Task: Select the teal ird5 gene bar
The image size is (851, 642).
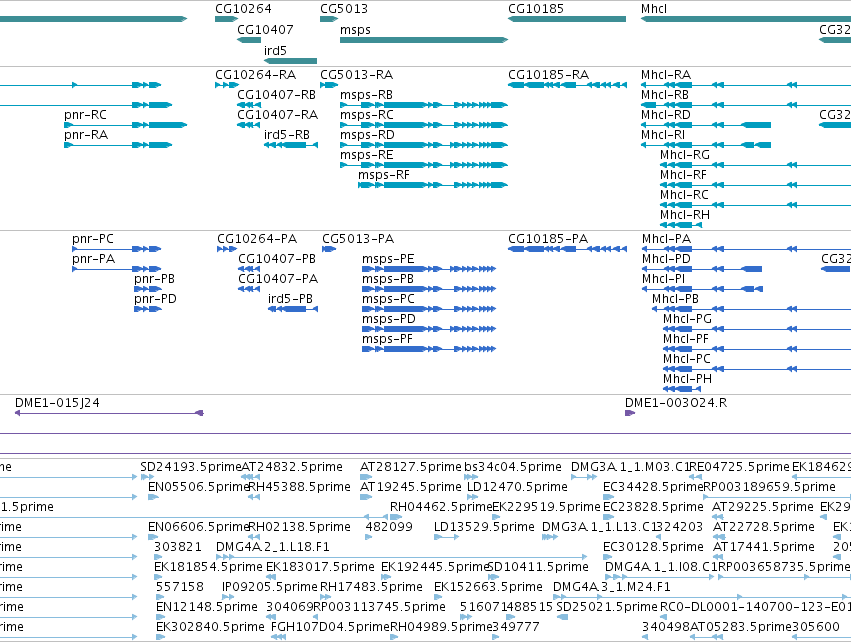Action: [x=290, y=61]
